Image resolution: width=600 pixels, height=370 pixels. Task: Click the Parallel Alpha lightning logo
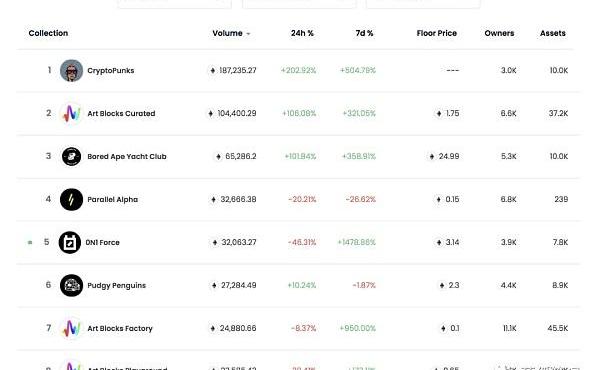pyautogui.click(x=71, y=199)
